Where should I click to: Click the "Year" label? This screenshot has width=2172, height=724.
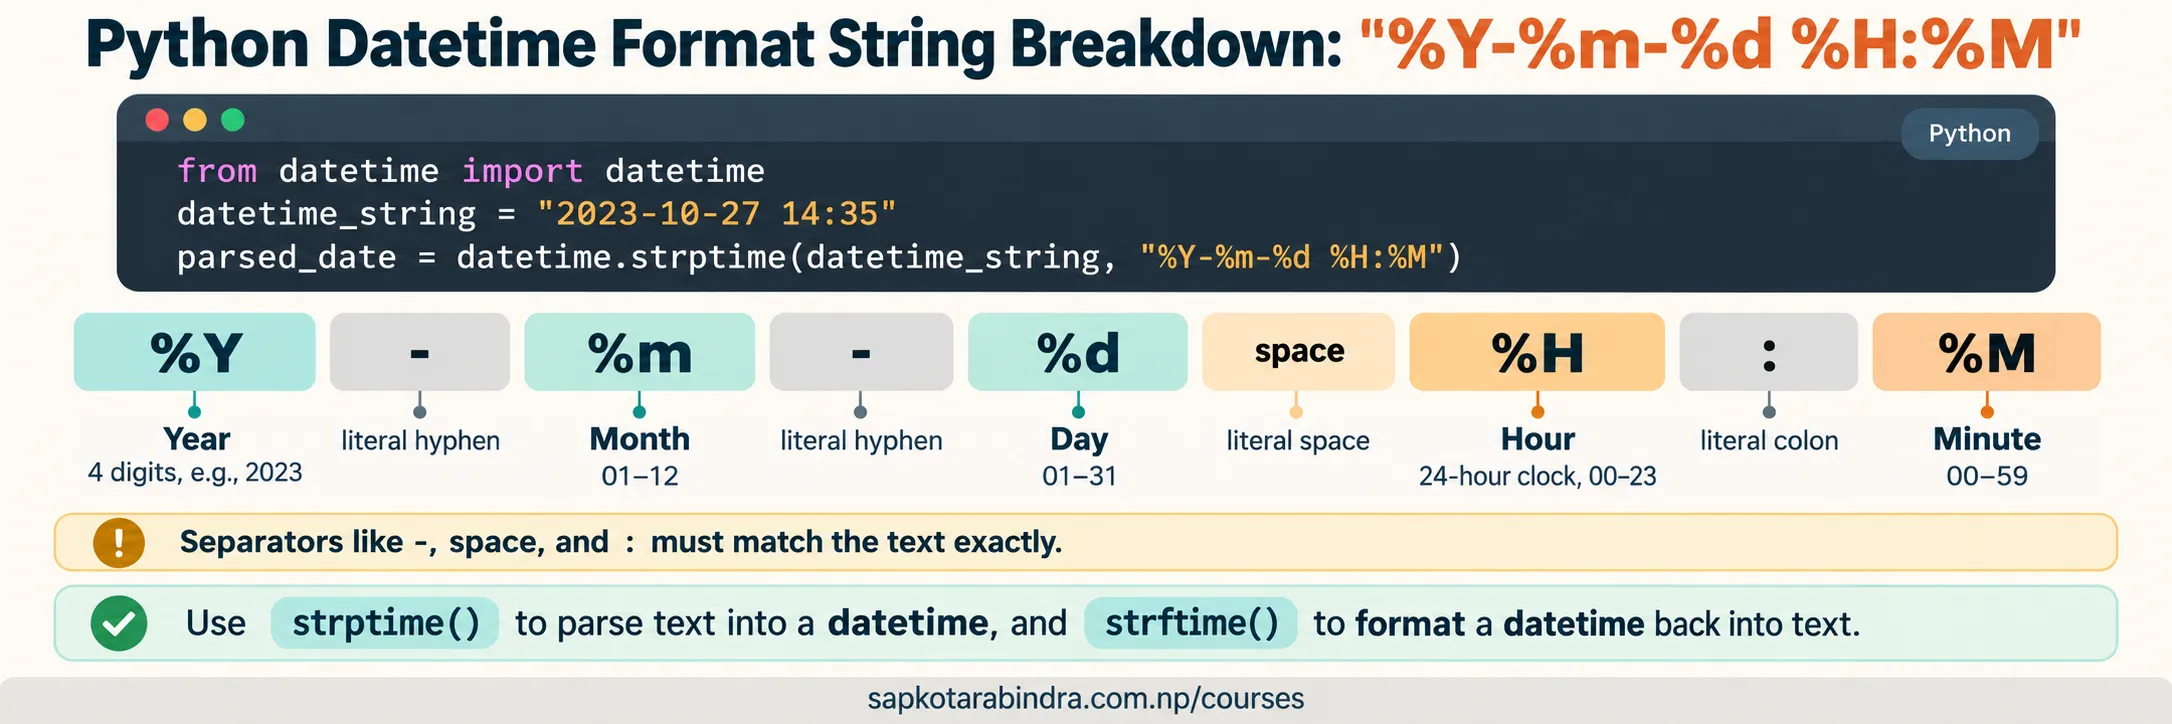click(x=197, y=439)
